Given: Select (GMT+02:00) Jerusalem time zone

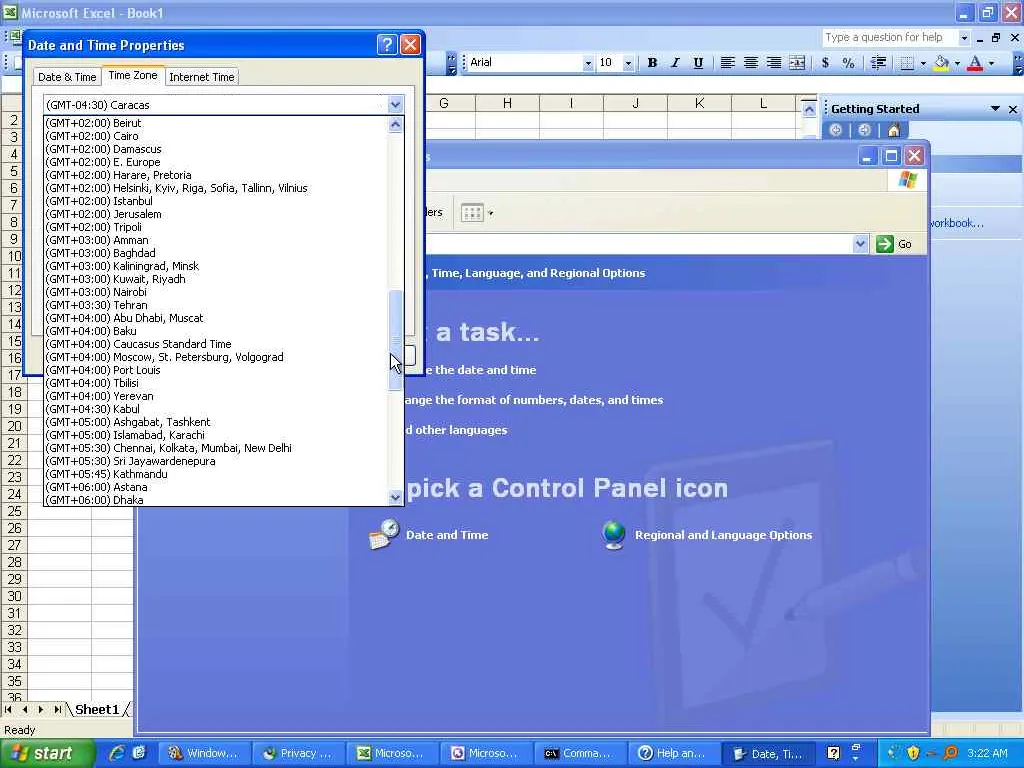Looking at the screenshot, I should coord(216,214).
